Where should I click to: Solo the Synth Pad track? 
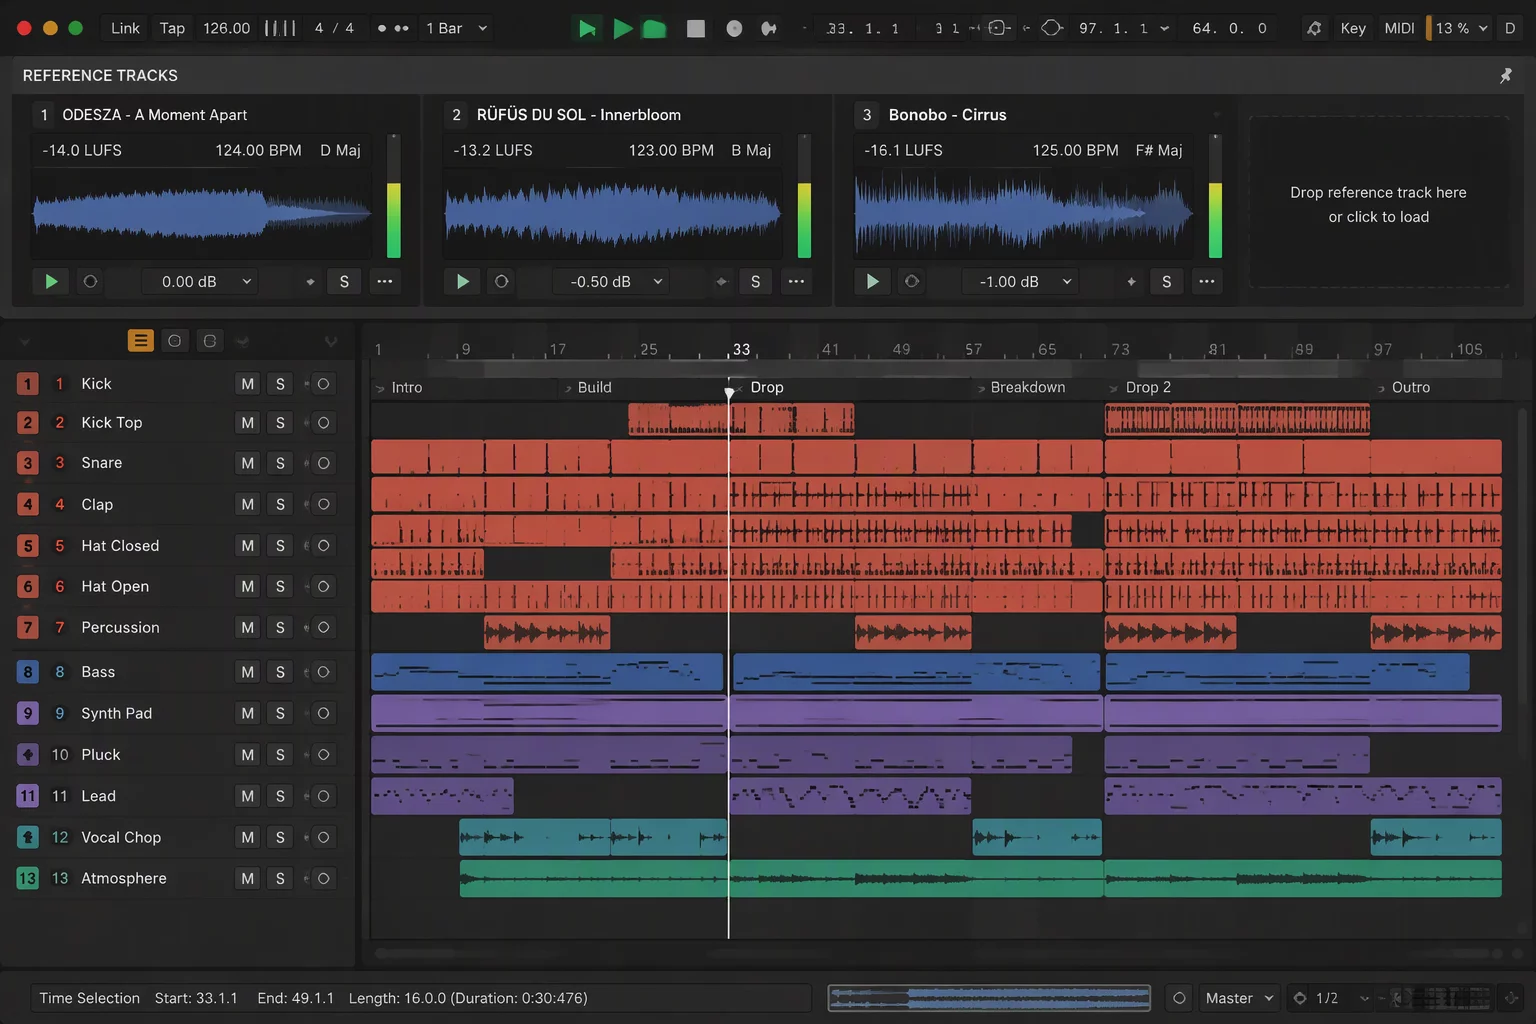pos(280,713)
